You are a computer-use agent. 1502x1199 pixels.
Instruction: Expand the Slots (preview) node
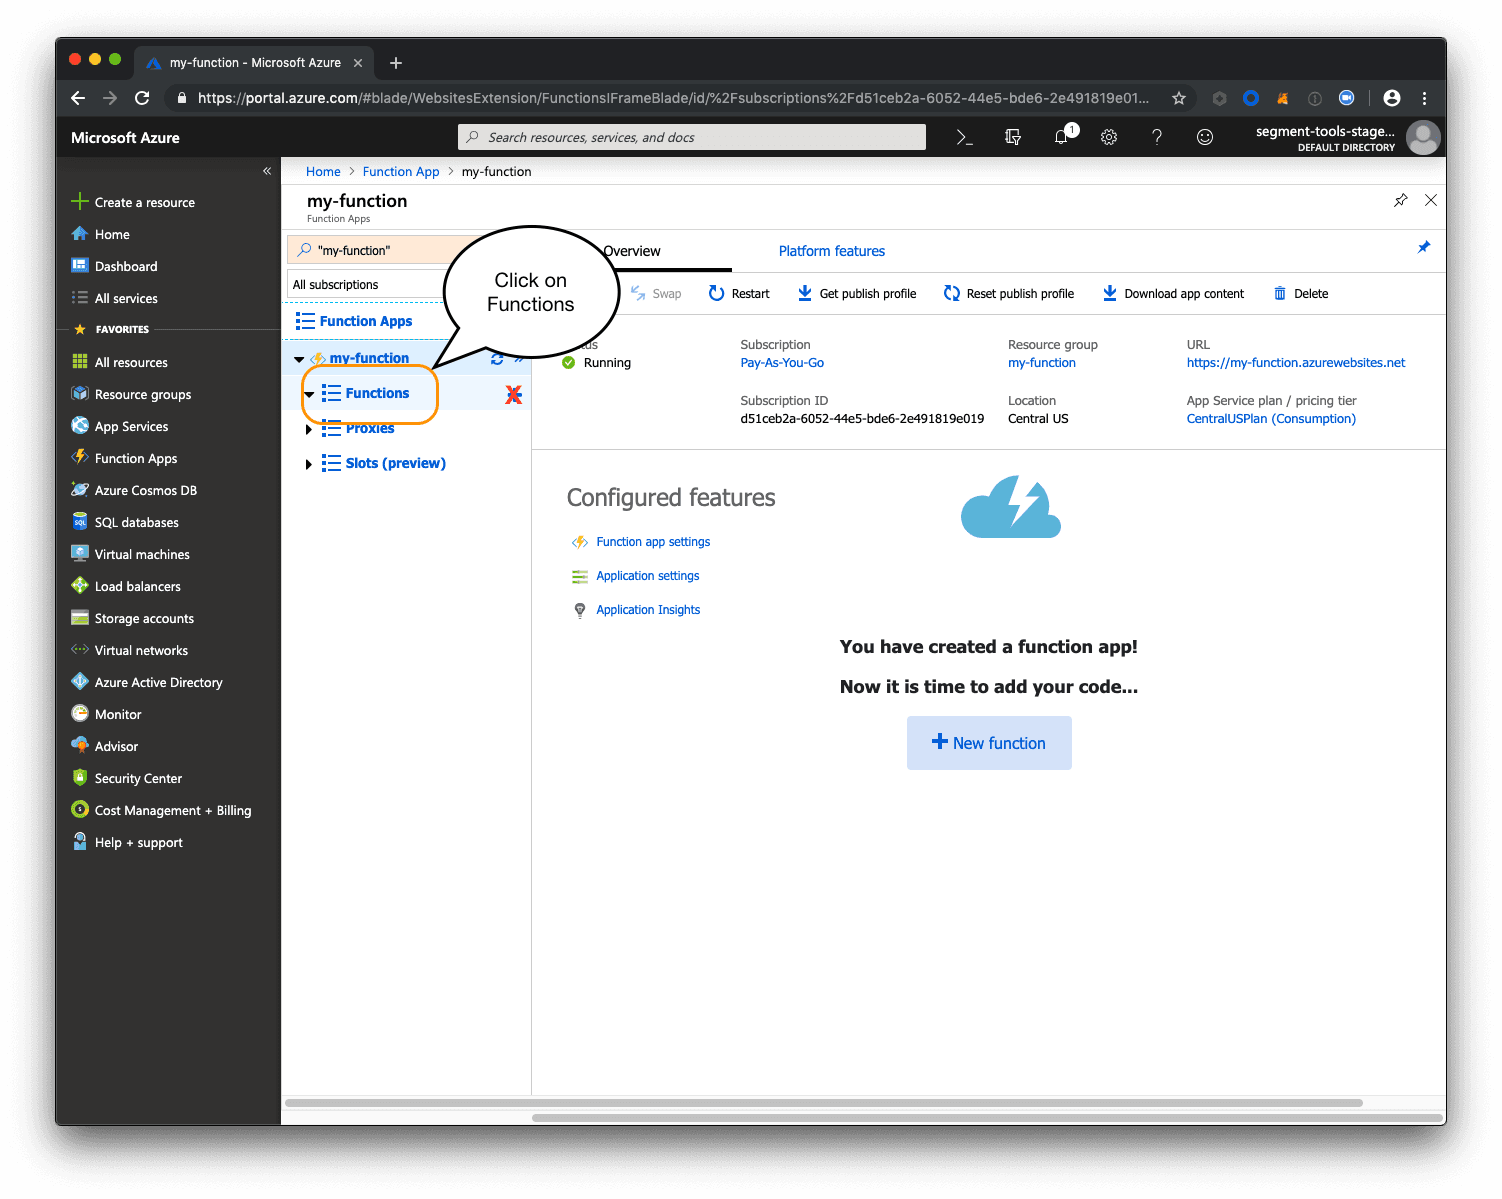pos(309,463)
